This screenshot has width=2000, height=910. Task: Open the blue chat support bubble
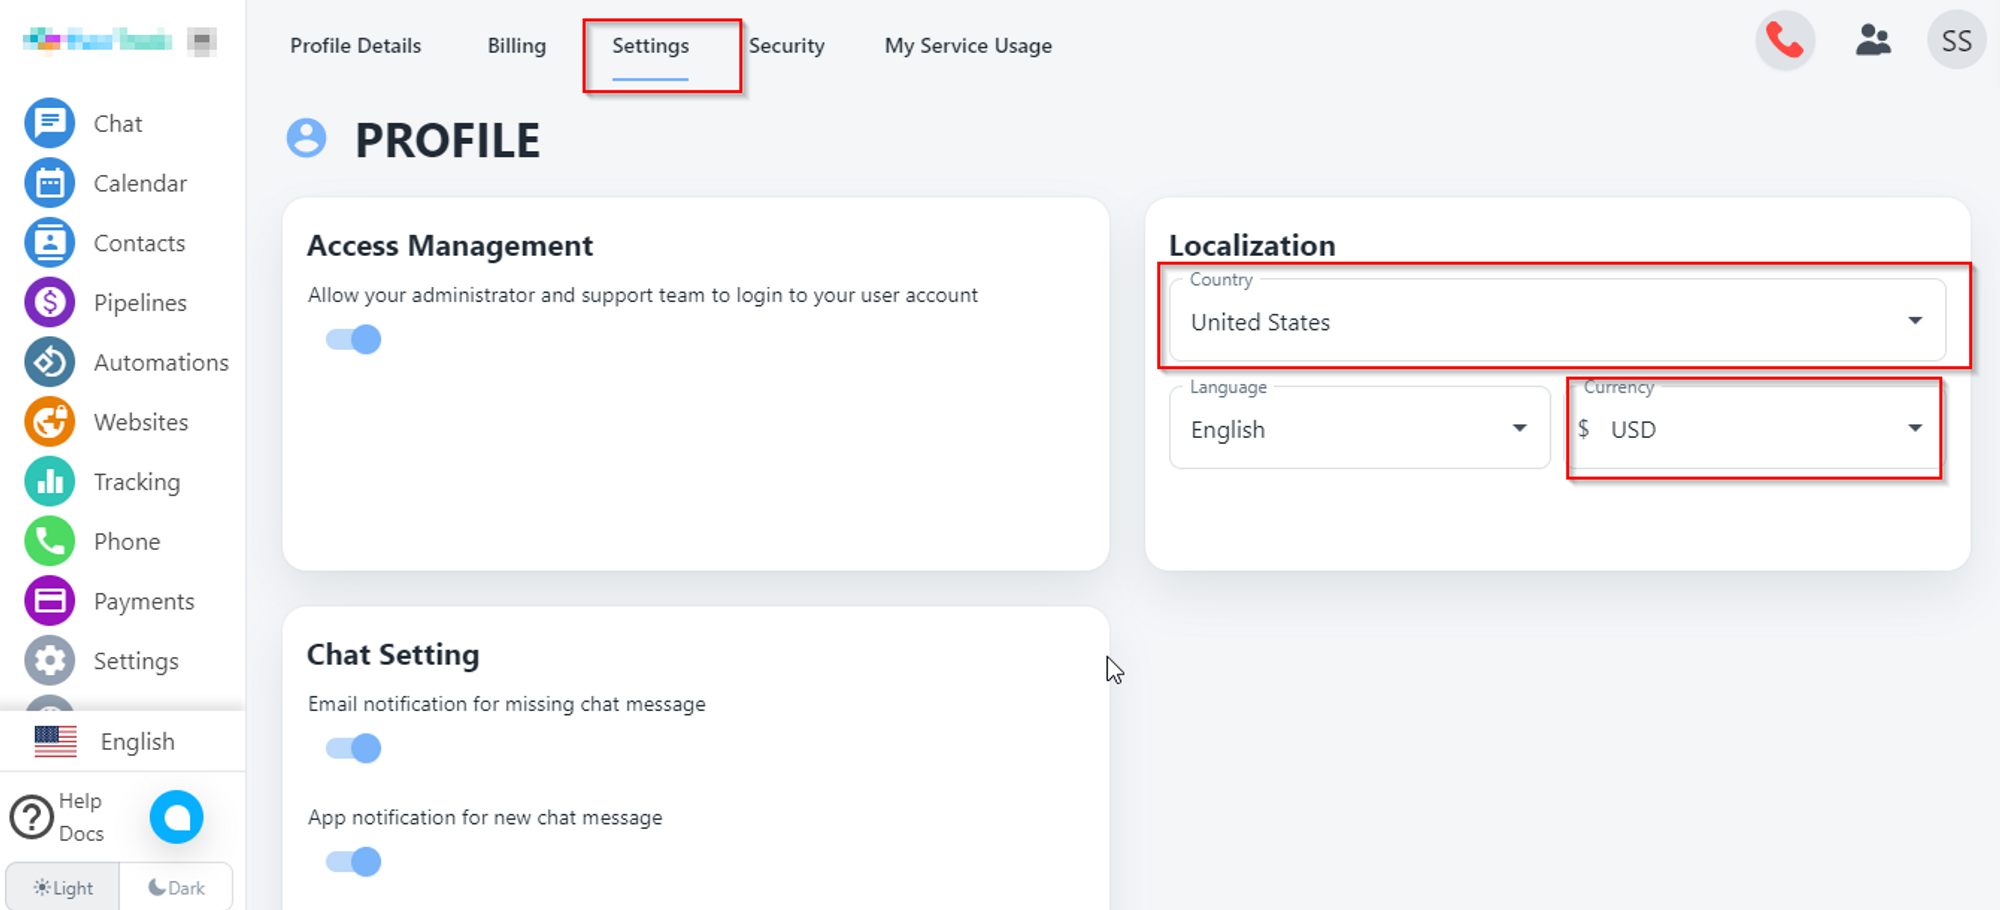[177, 817]
